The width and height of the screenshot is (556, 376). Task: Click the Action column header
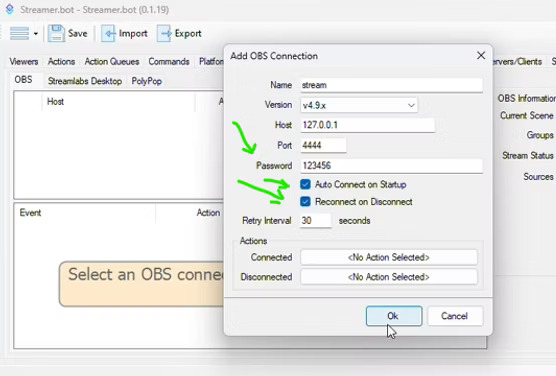208,212
